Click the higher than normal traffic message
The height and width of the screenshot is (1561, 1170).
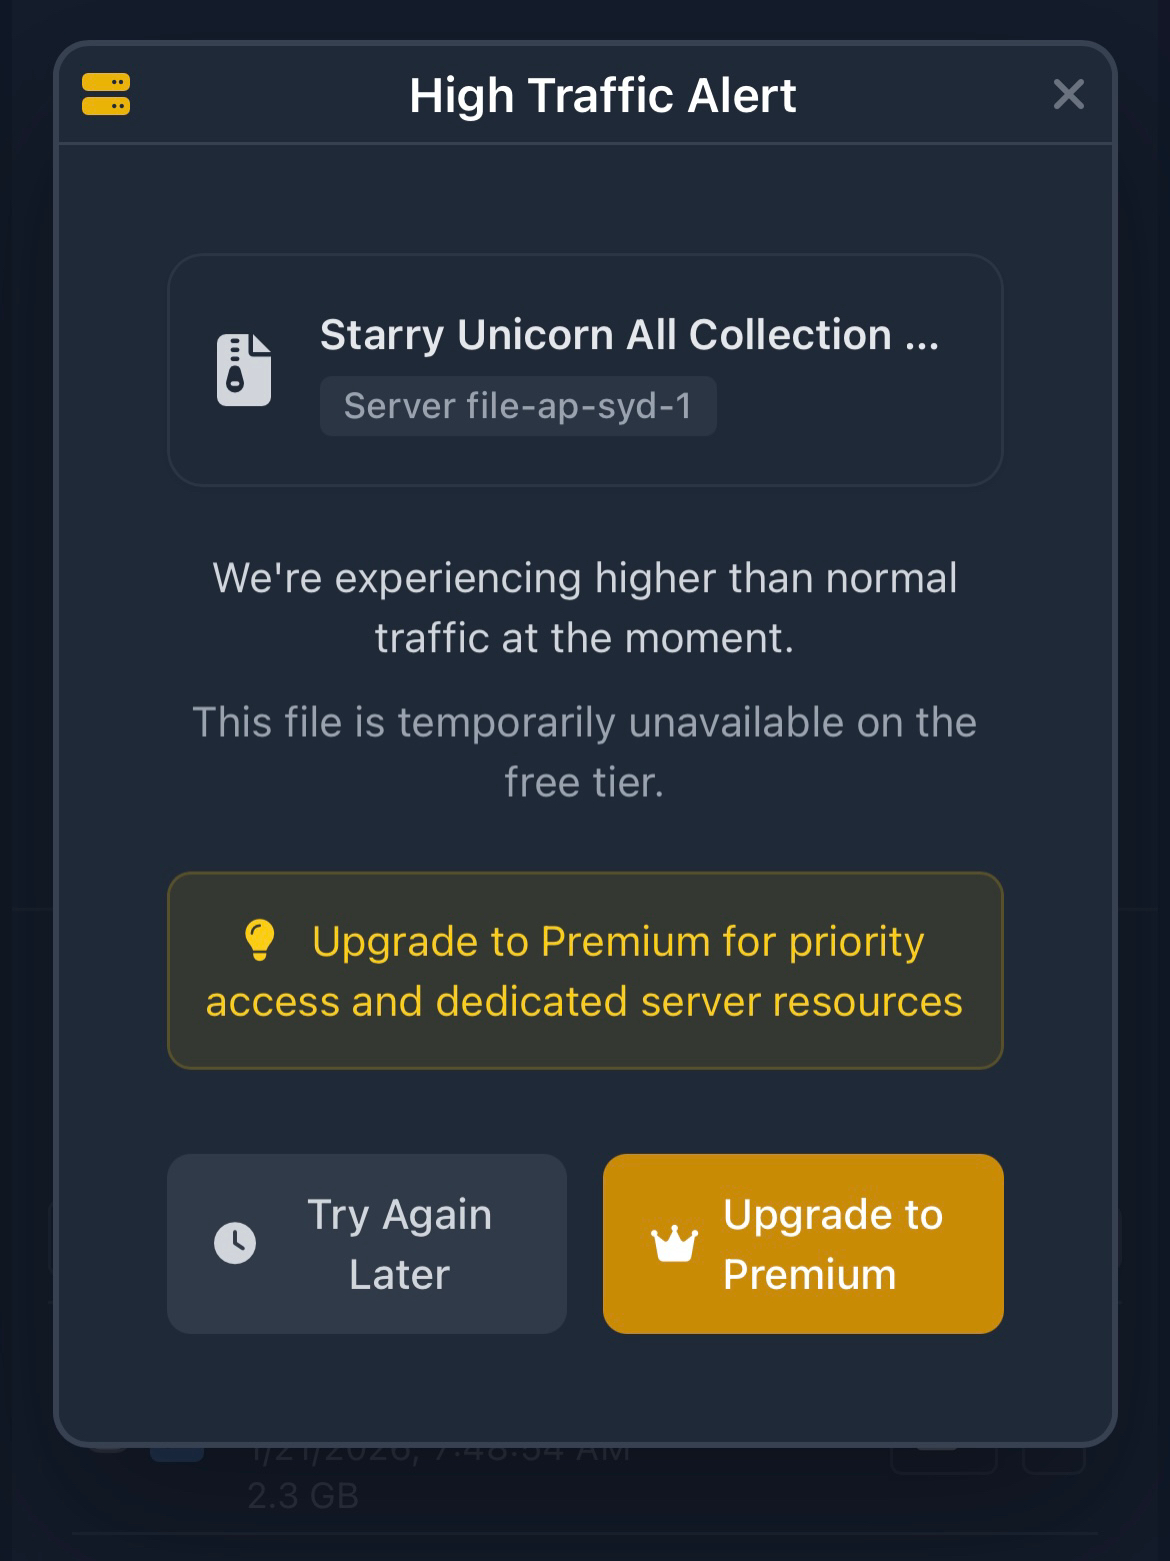click(x=585, y=608)
